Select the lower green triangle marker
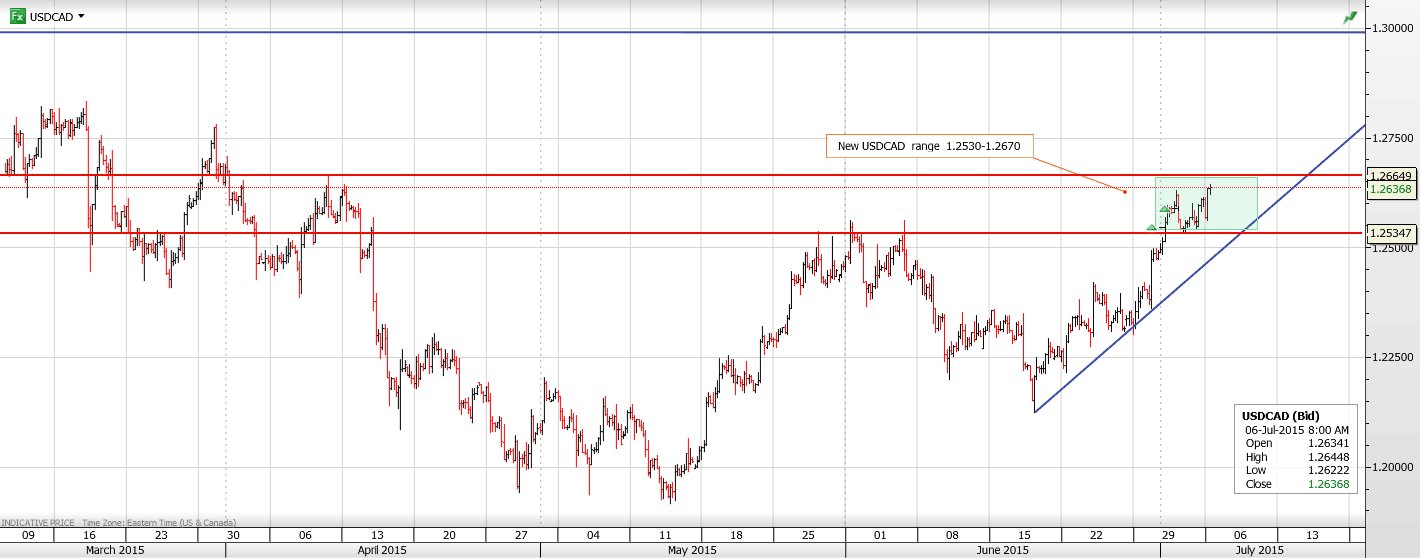Viewport: 1420px width, 558px height. 1151,229
